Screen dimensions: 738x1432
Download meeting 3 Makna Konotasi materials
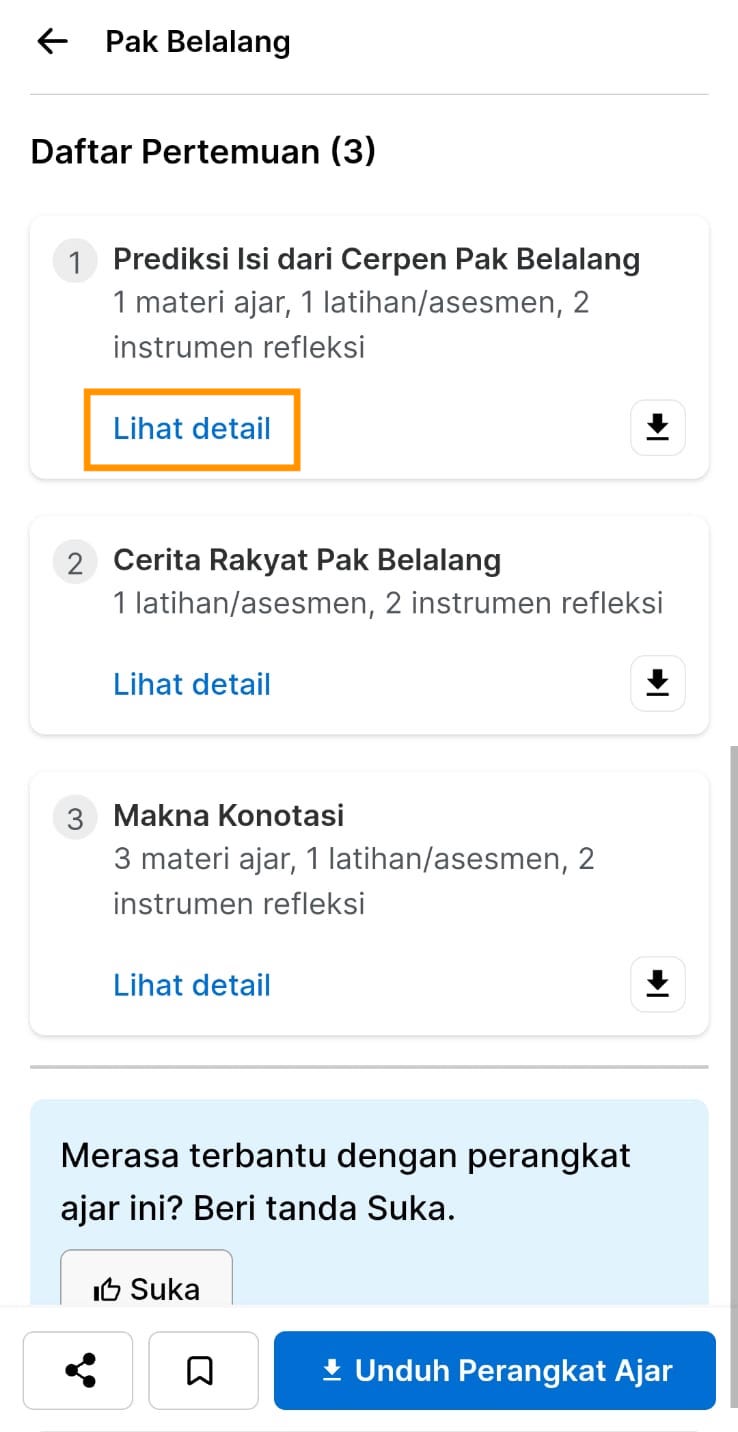(657, 985)
